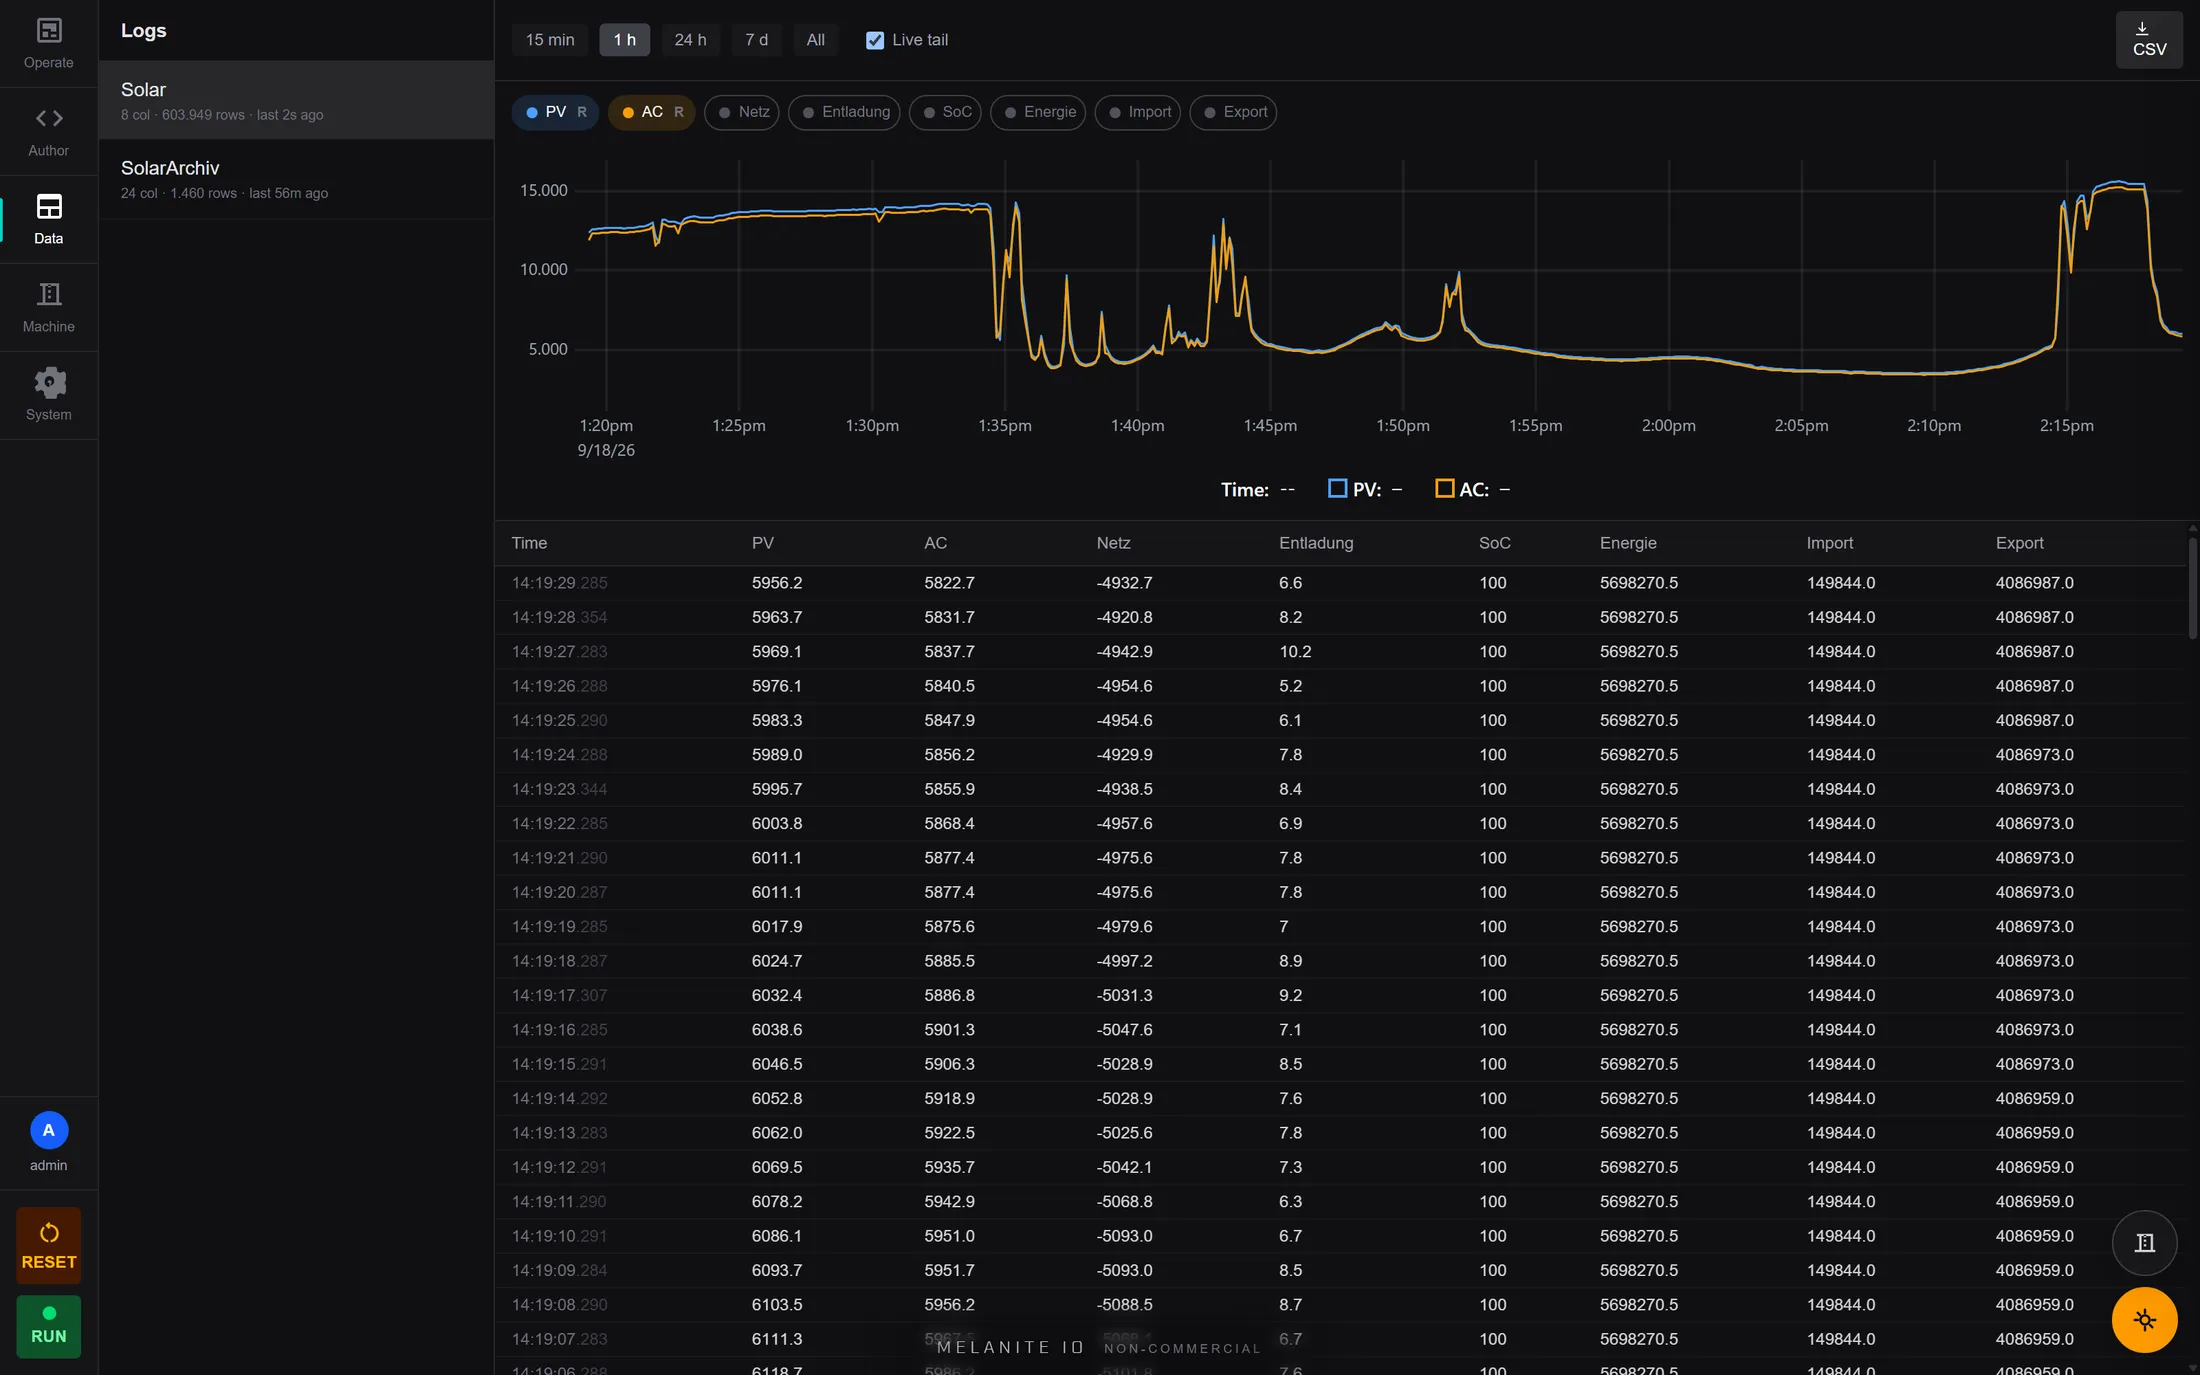Toggle the AC series chip
The width and height of the screenshot is (2200, 1375).
[651, 112]
